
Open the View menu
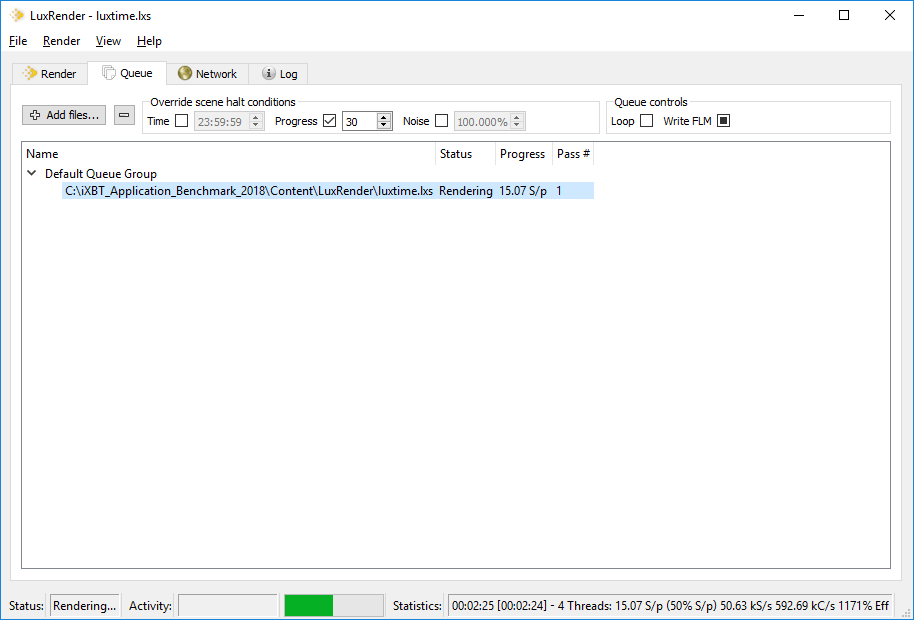[x=108, y=41]
